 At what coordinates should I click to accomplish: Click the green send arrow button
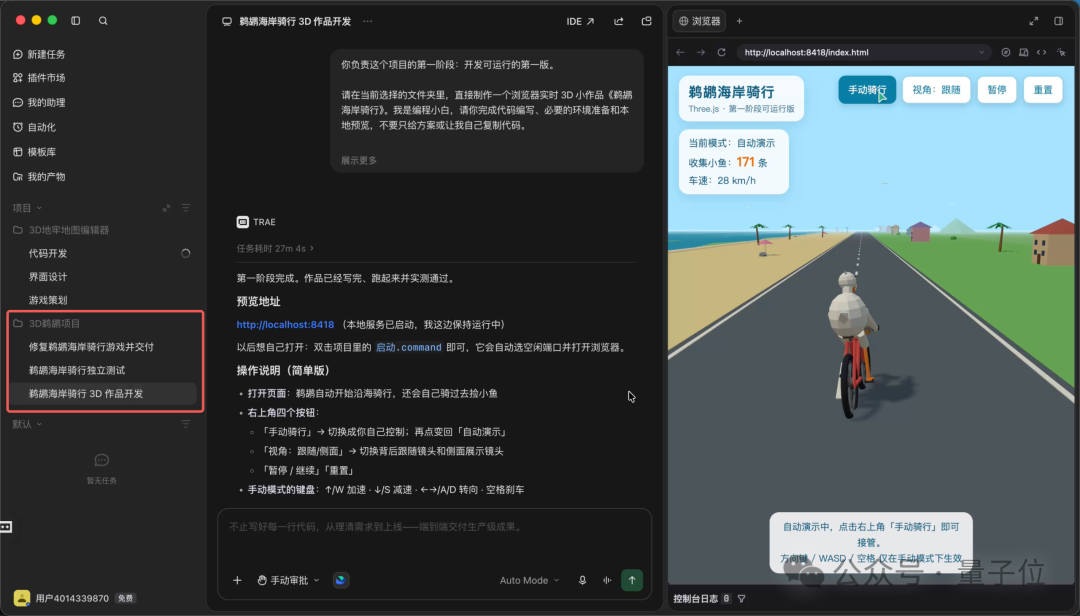tap(632, 580)
